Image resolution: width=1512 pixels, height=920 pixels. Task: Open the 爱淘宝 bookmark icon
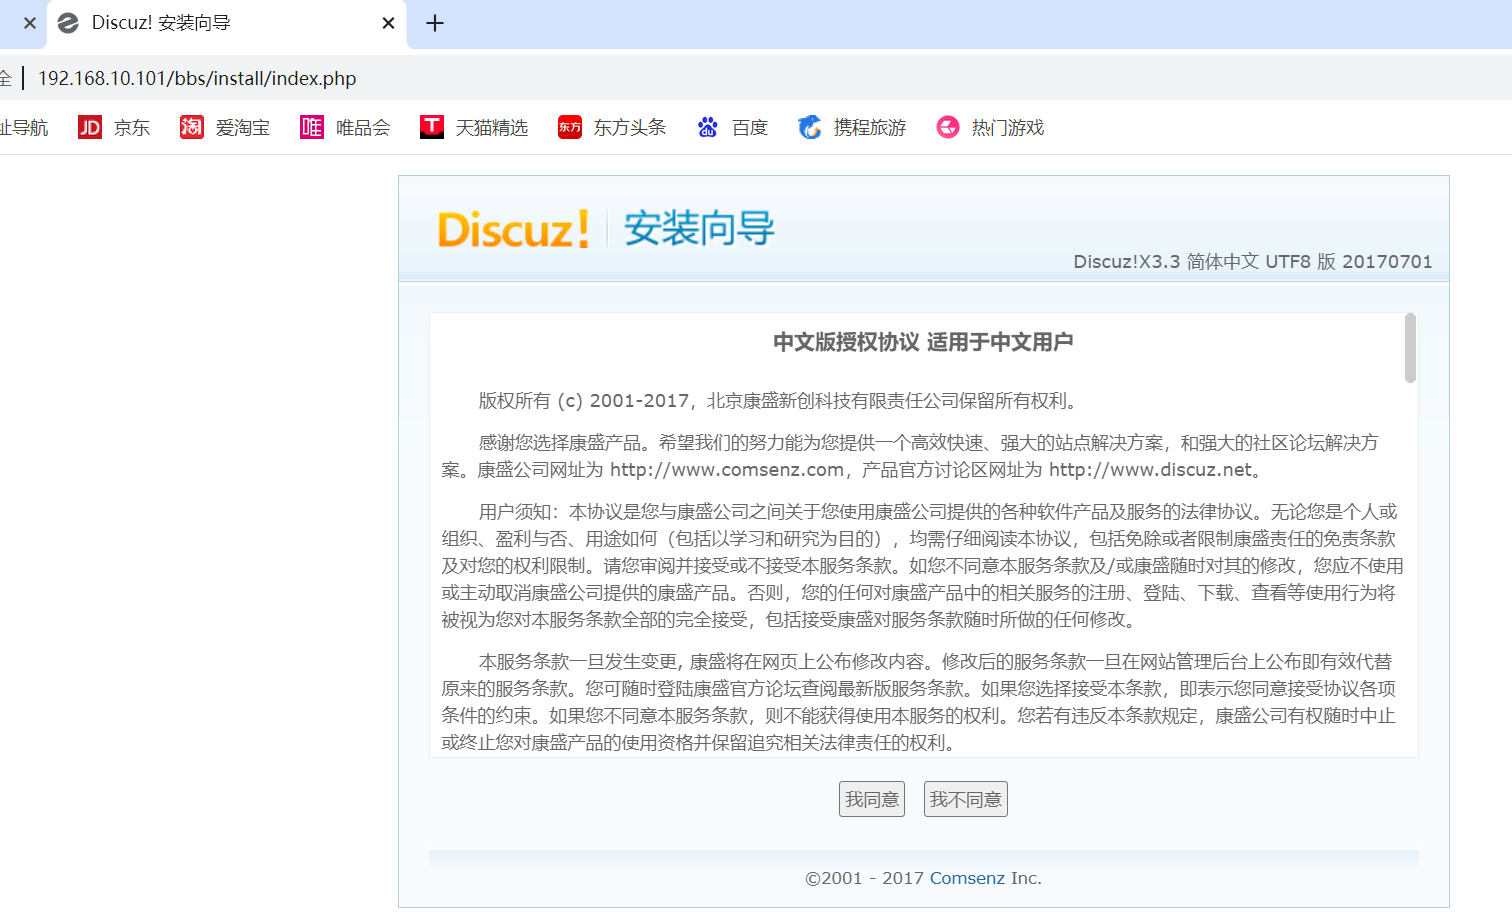[192, 127]
